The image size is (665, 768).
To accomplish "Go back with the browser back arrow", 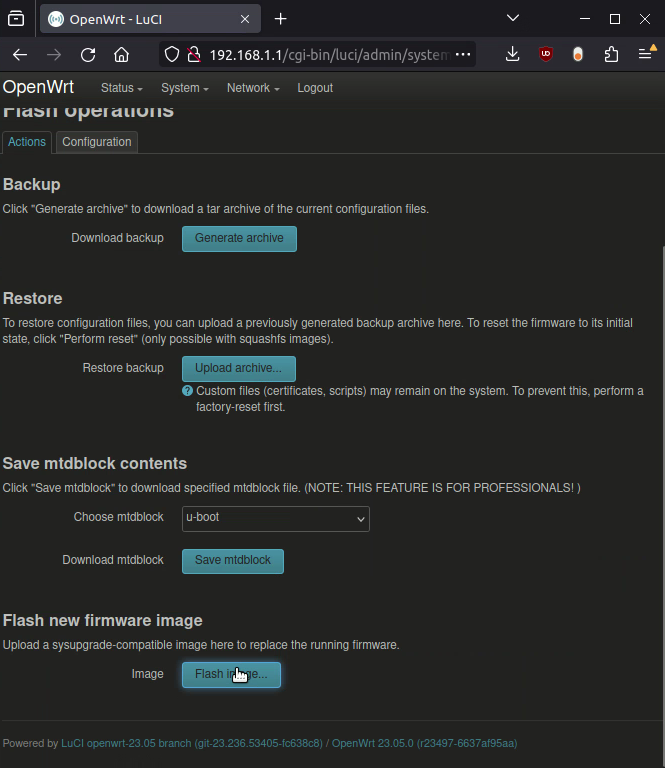I will click(20, 54).
